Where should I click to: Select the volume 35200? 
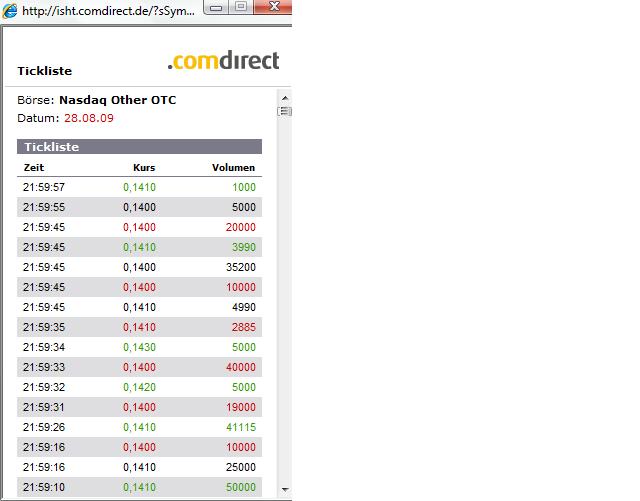241,267
